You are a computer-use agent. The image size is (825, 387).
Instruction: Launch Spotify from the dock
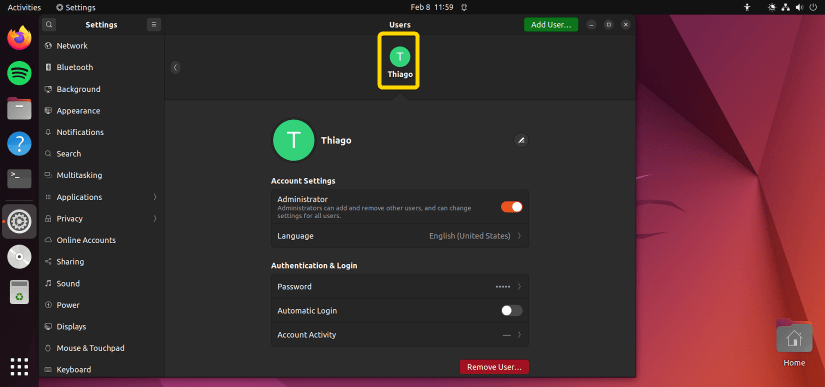click(19, 73)
